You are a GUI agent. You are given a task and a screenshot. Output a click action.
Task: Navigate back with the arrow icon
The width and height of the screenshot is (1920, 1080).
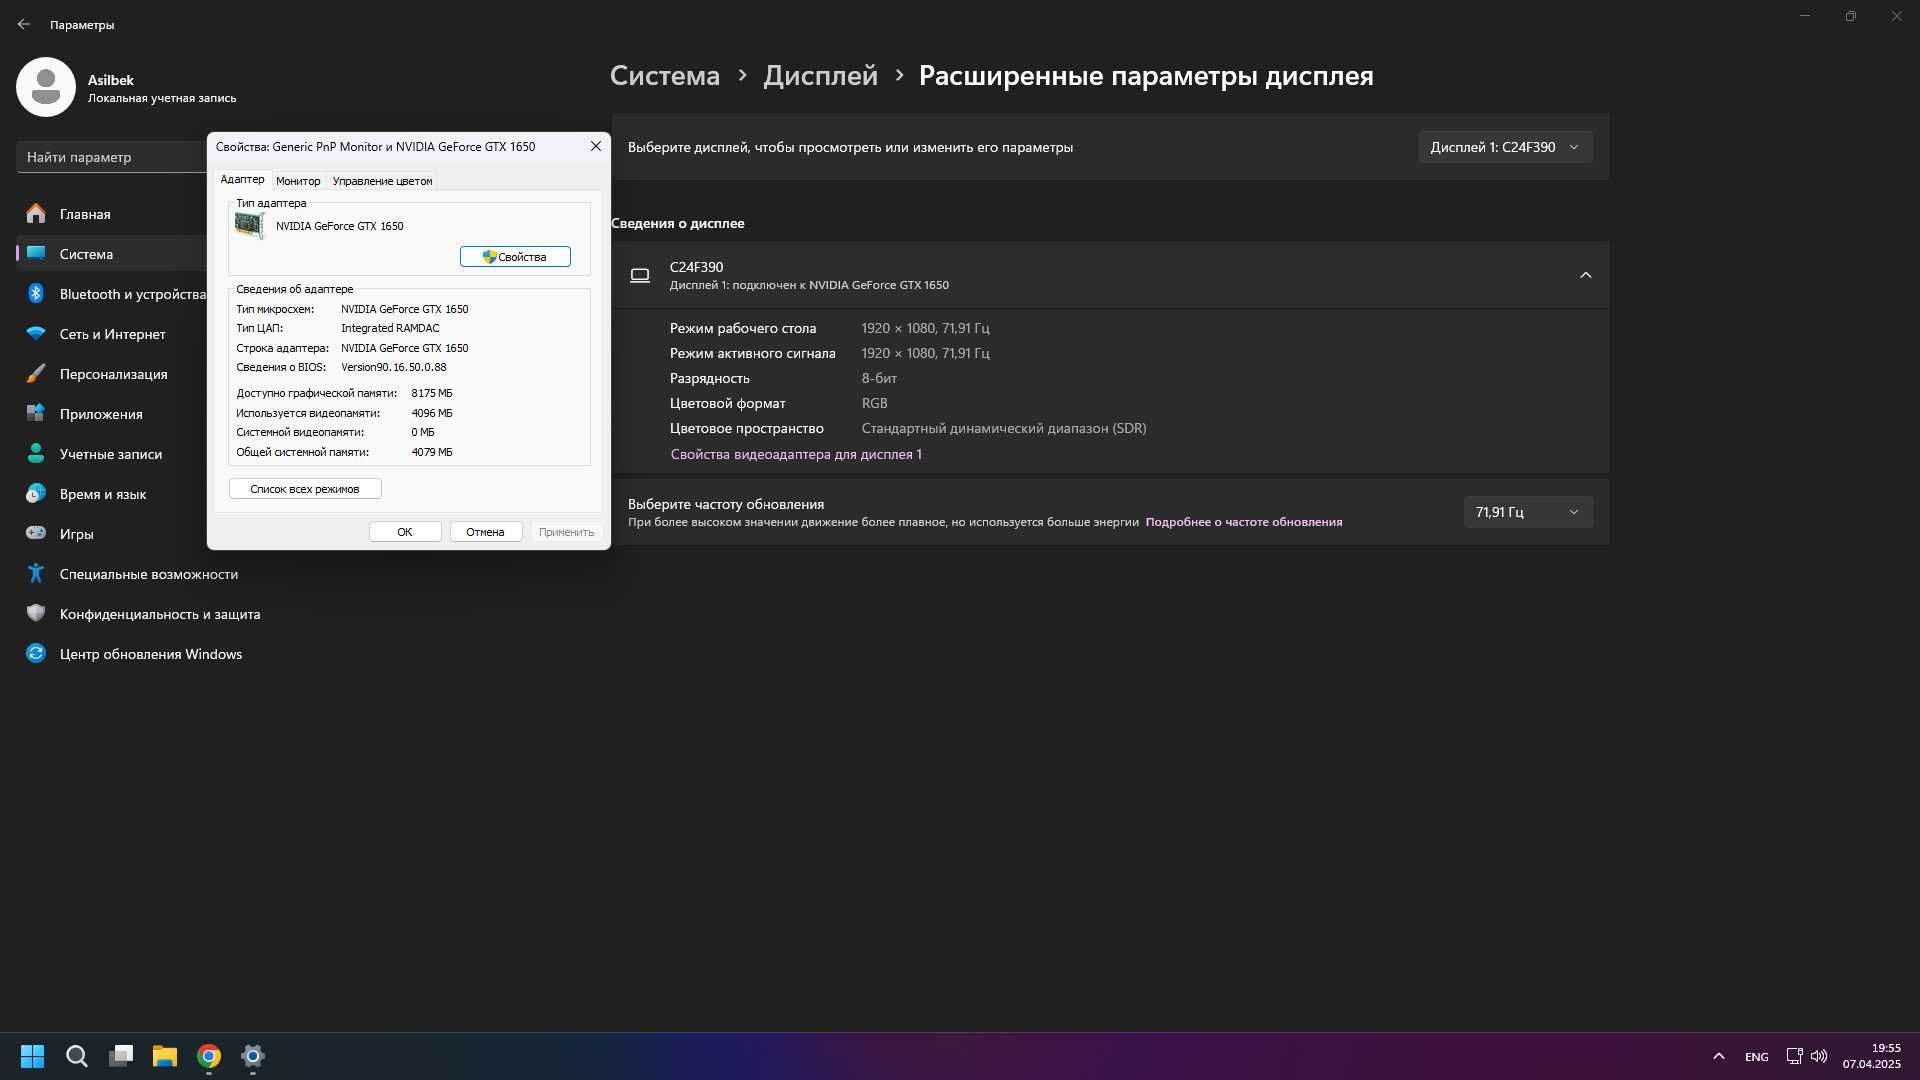pyautogui.click(x=24, y=24)
